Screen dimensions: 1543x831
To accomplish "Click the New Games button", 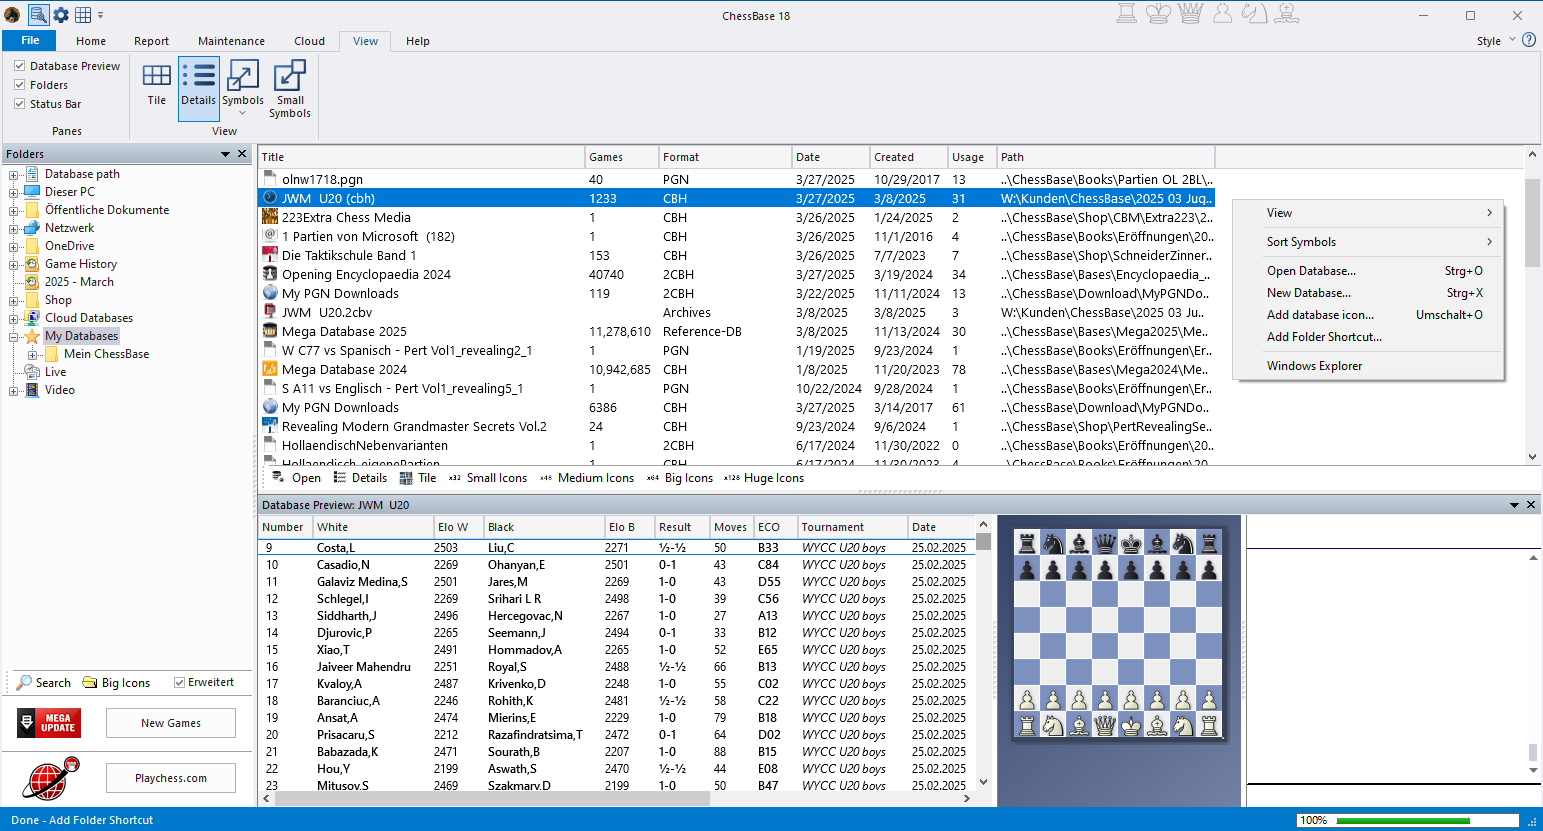I will 170,723.
